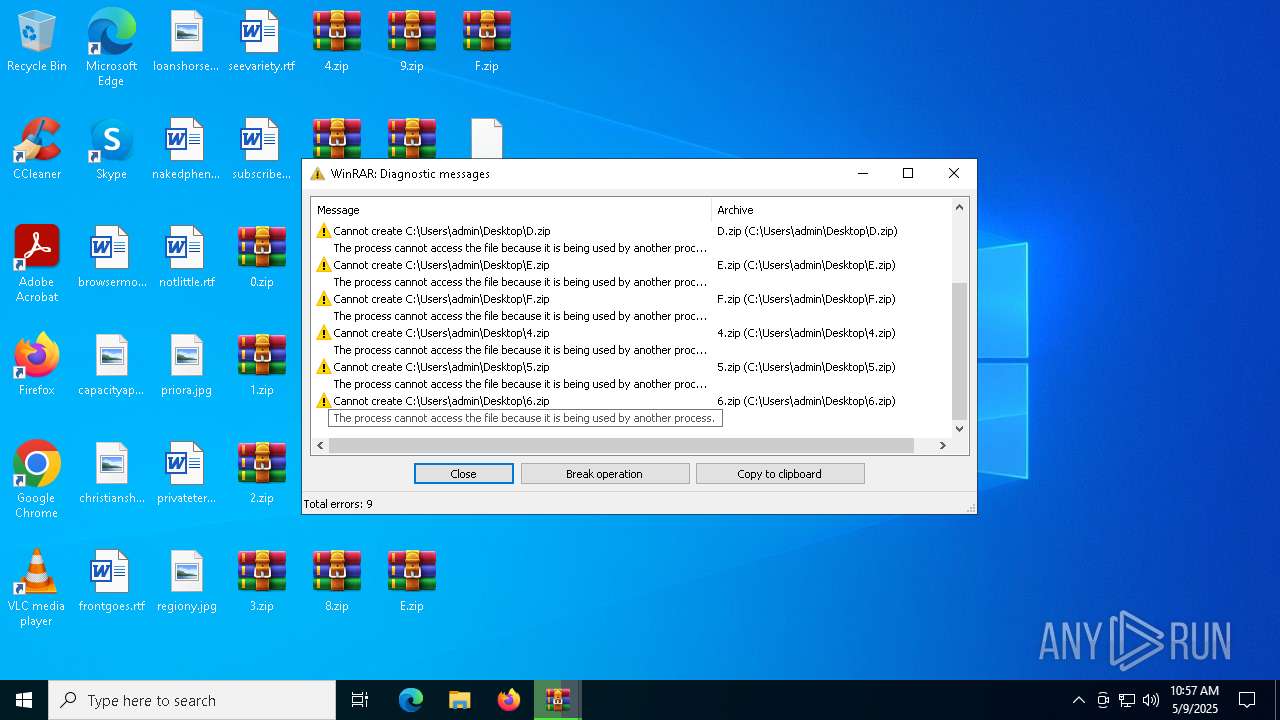Open VLC media player shortcut
Image resolution: width=1280 pixels, height=720 pixels.
point(37,588)
